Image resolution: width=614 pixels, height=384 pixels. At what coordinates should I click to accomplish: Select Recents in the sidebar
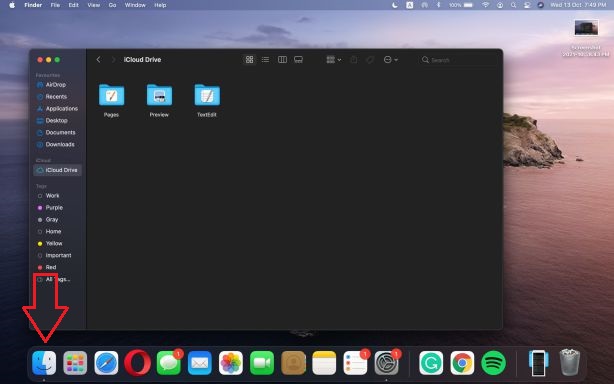57,97
